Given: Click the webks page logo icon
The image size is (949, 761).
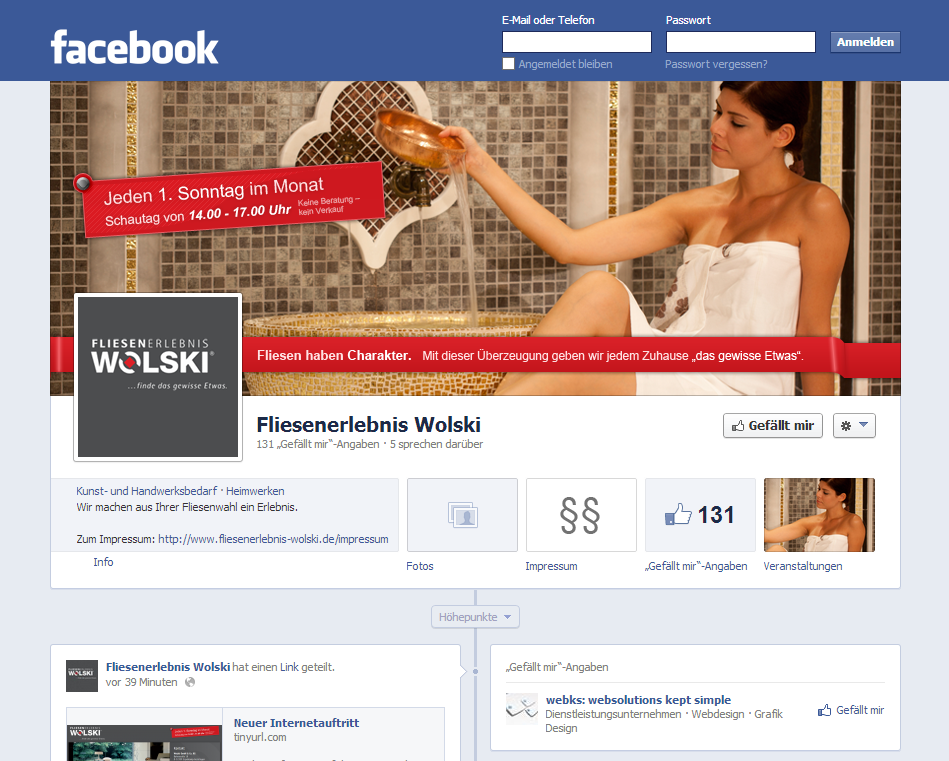Looking at the screenshot, I should click(x=522, y=709).
